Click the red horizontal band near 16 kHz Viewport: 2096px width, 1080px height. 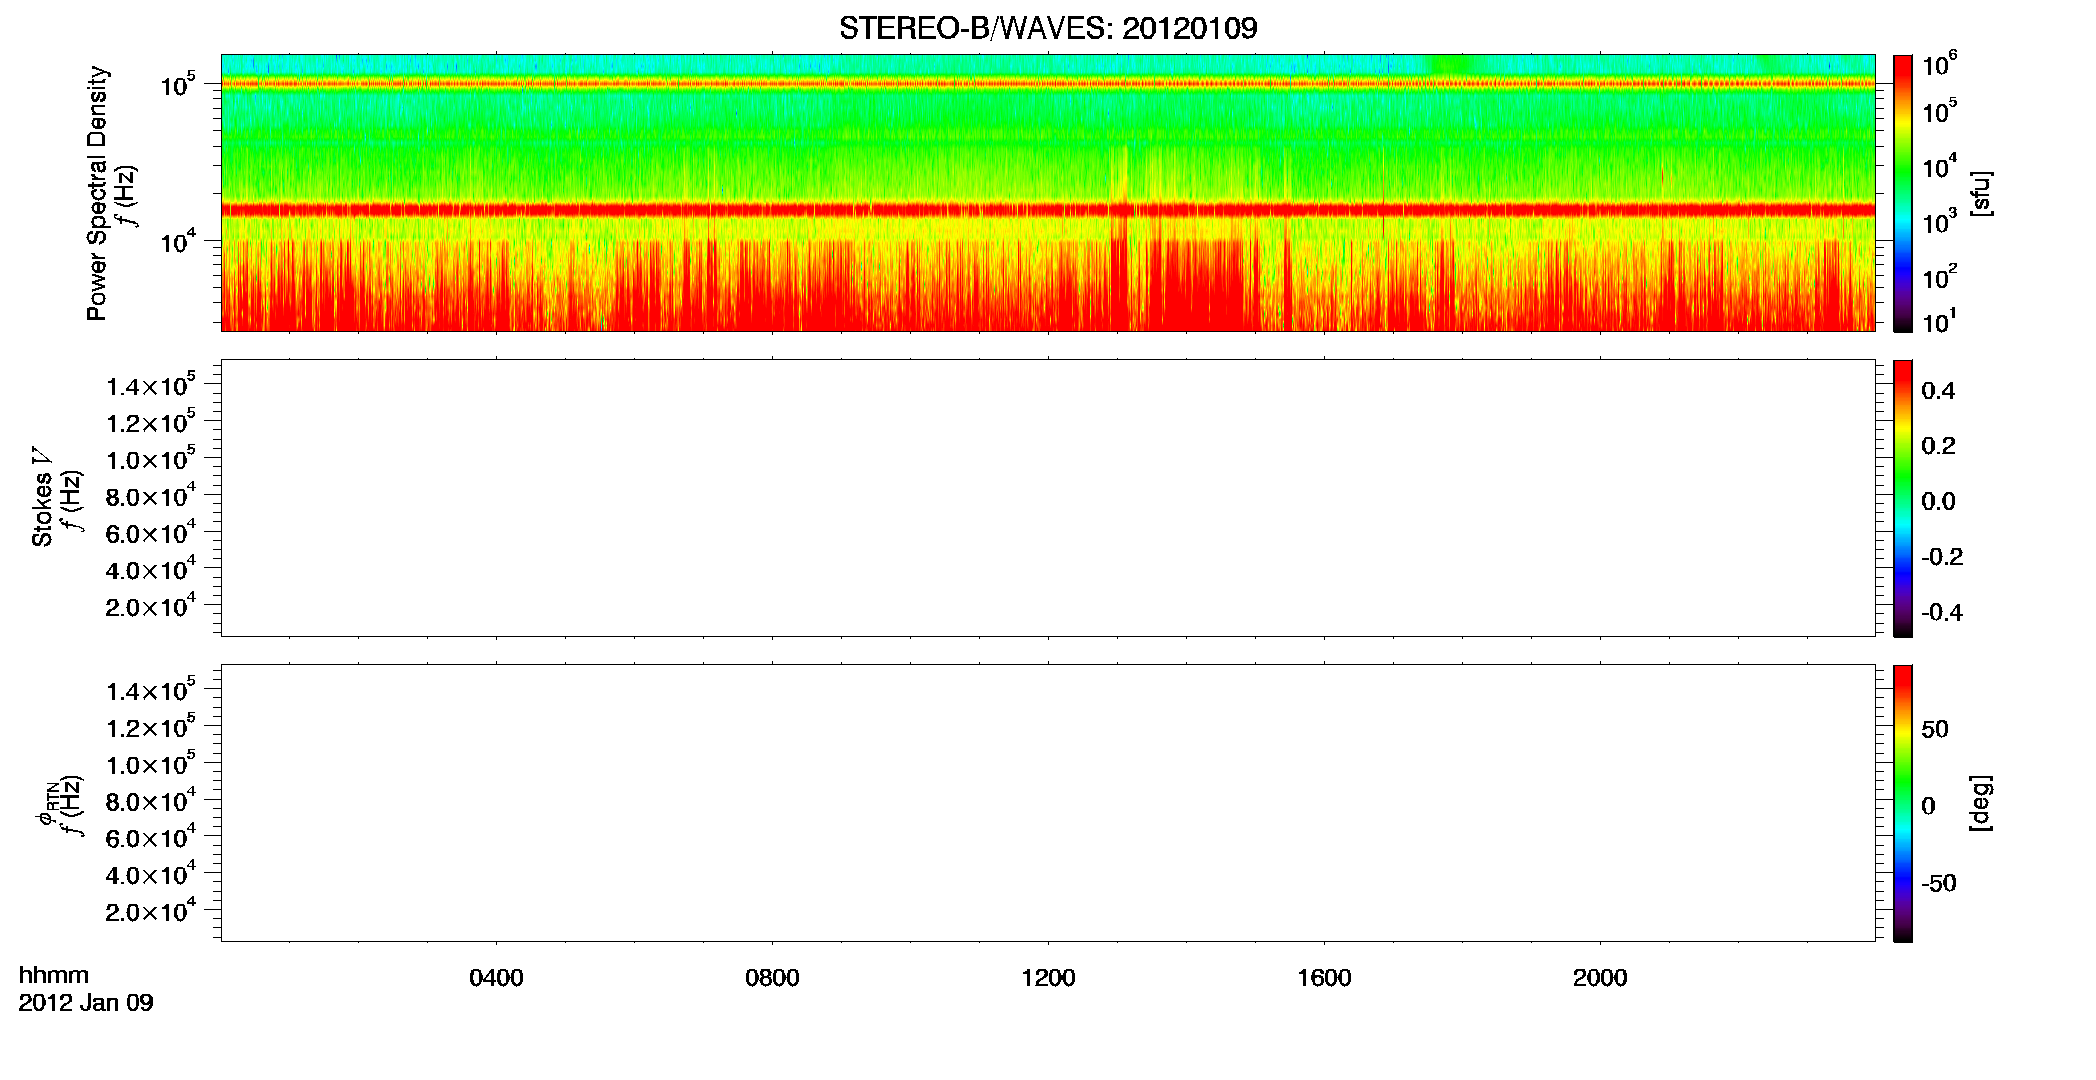click(1048, 210)
